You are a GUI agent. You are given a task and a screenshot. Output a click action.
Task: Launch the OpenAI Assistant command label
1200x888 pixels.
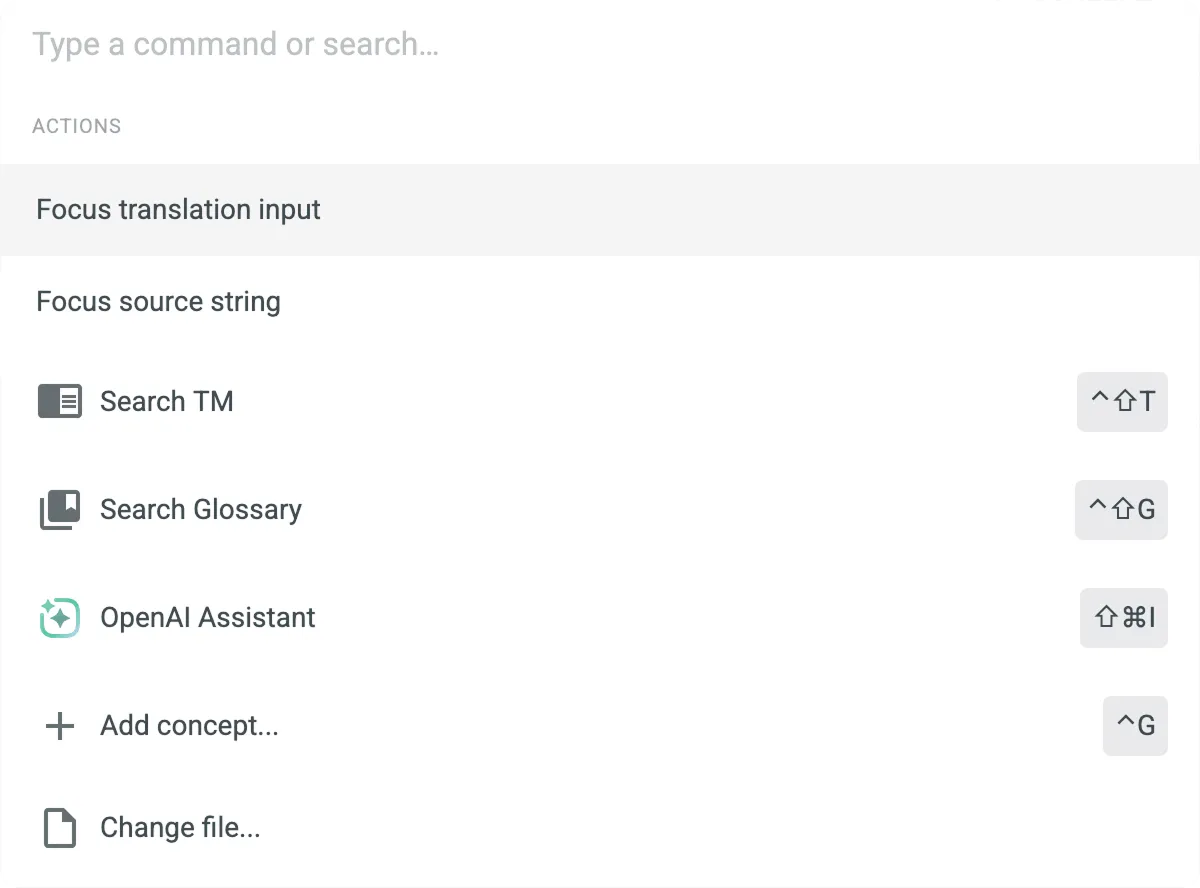[x=208, y=618]
